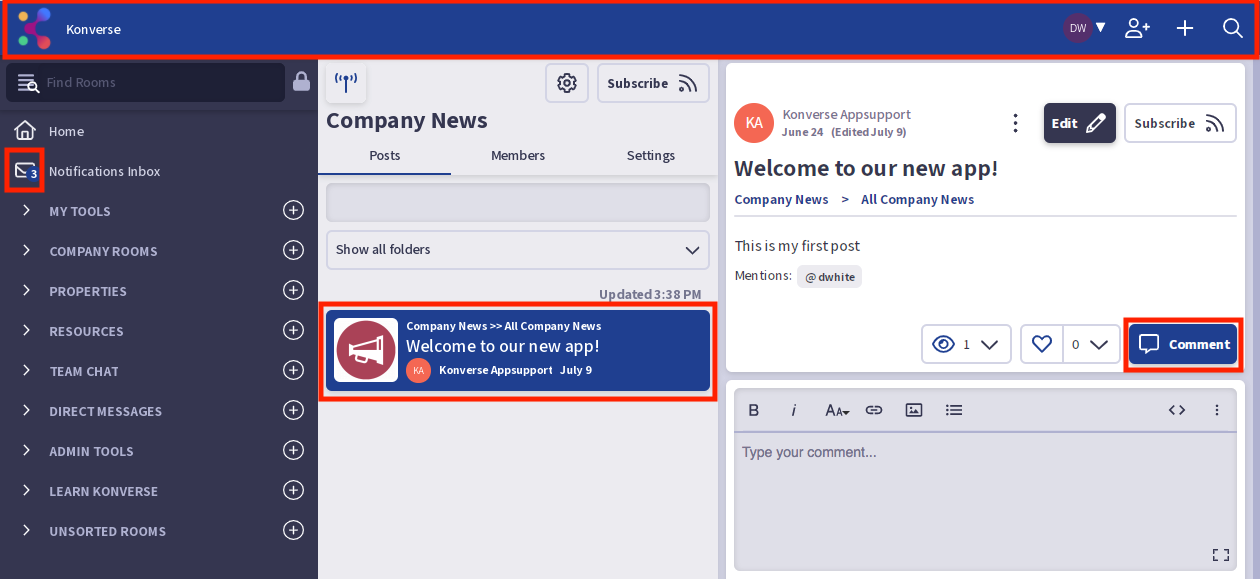Click the Comment button
The image size is (1260, 579).
(x=1184, y=344)
